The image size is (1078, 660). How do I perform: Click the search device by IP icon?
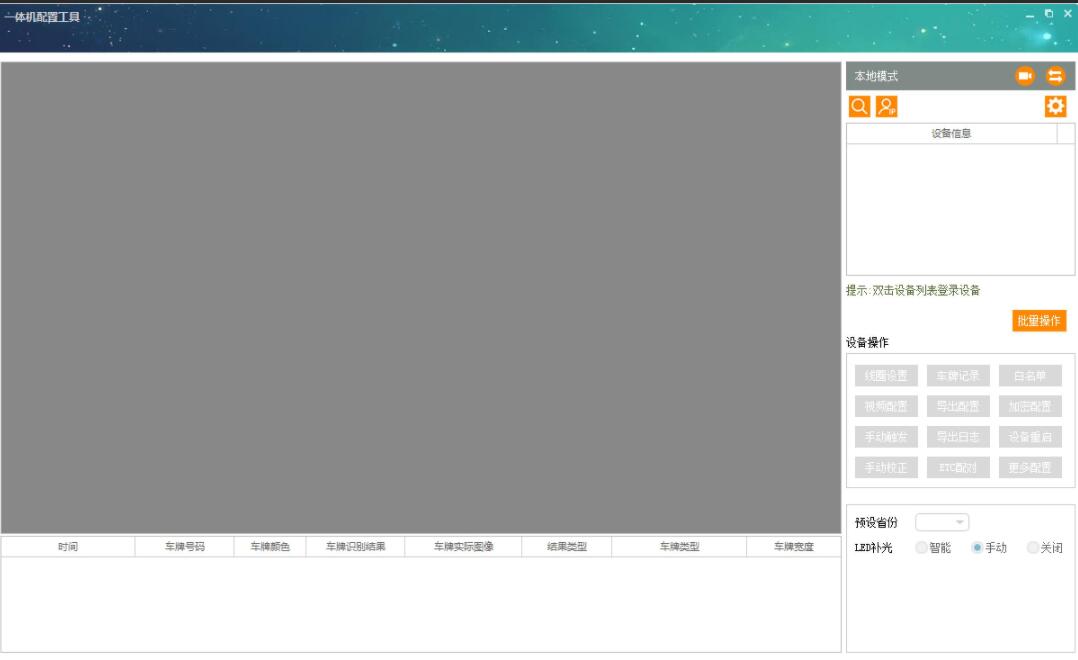[886, 106]
